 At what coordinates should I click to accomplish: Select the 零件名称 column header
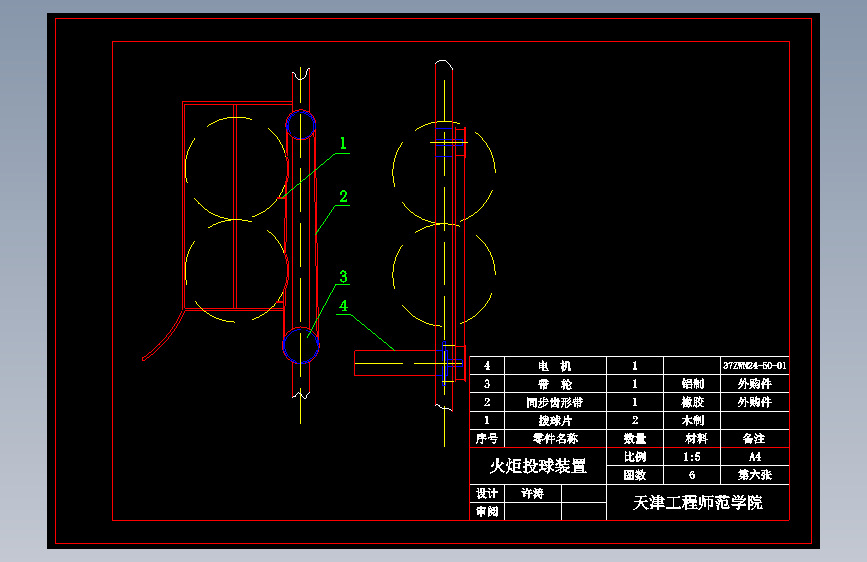point(555,439)
